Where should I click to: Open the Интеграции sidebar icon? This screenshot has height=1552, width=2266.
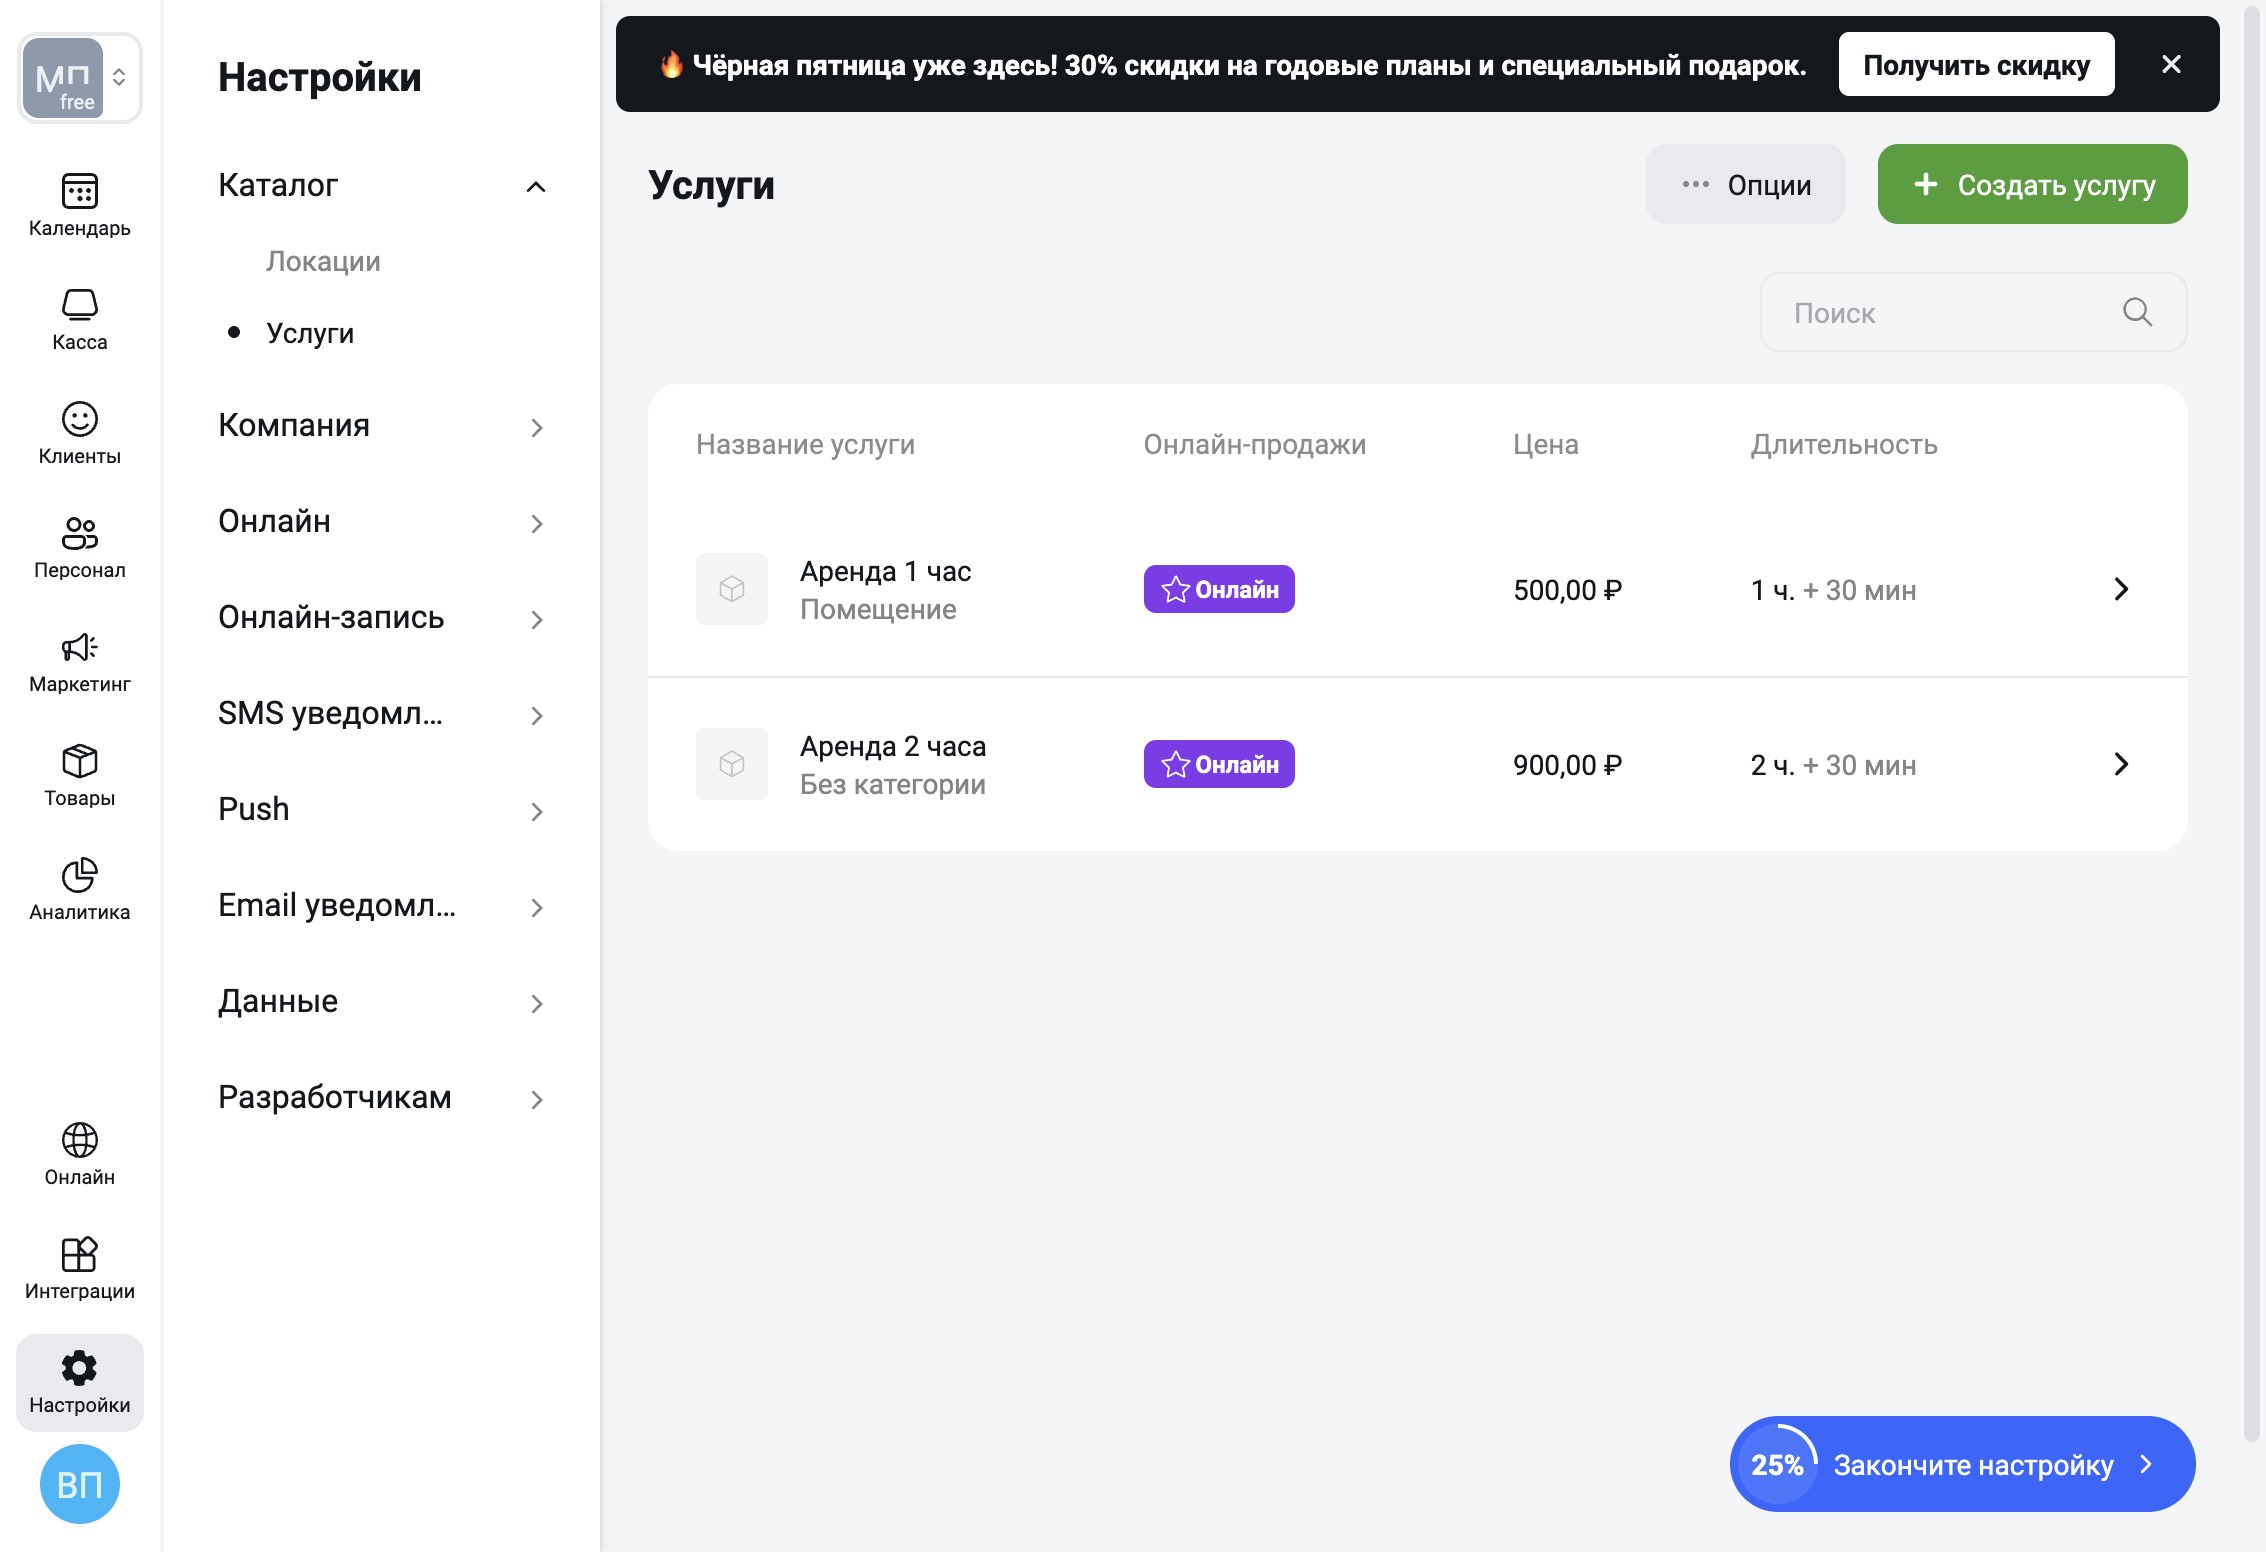(79, 1254)
